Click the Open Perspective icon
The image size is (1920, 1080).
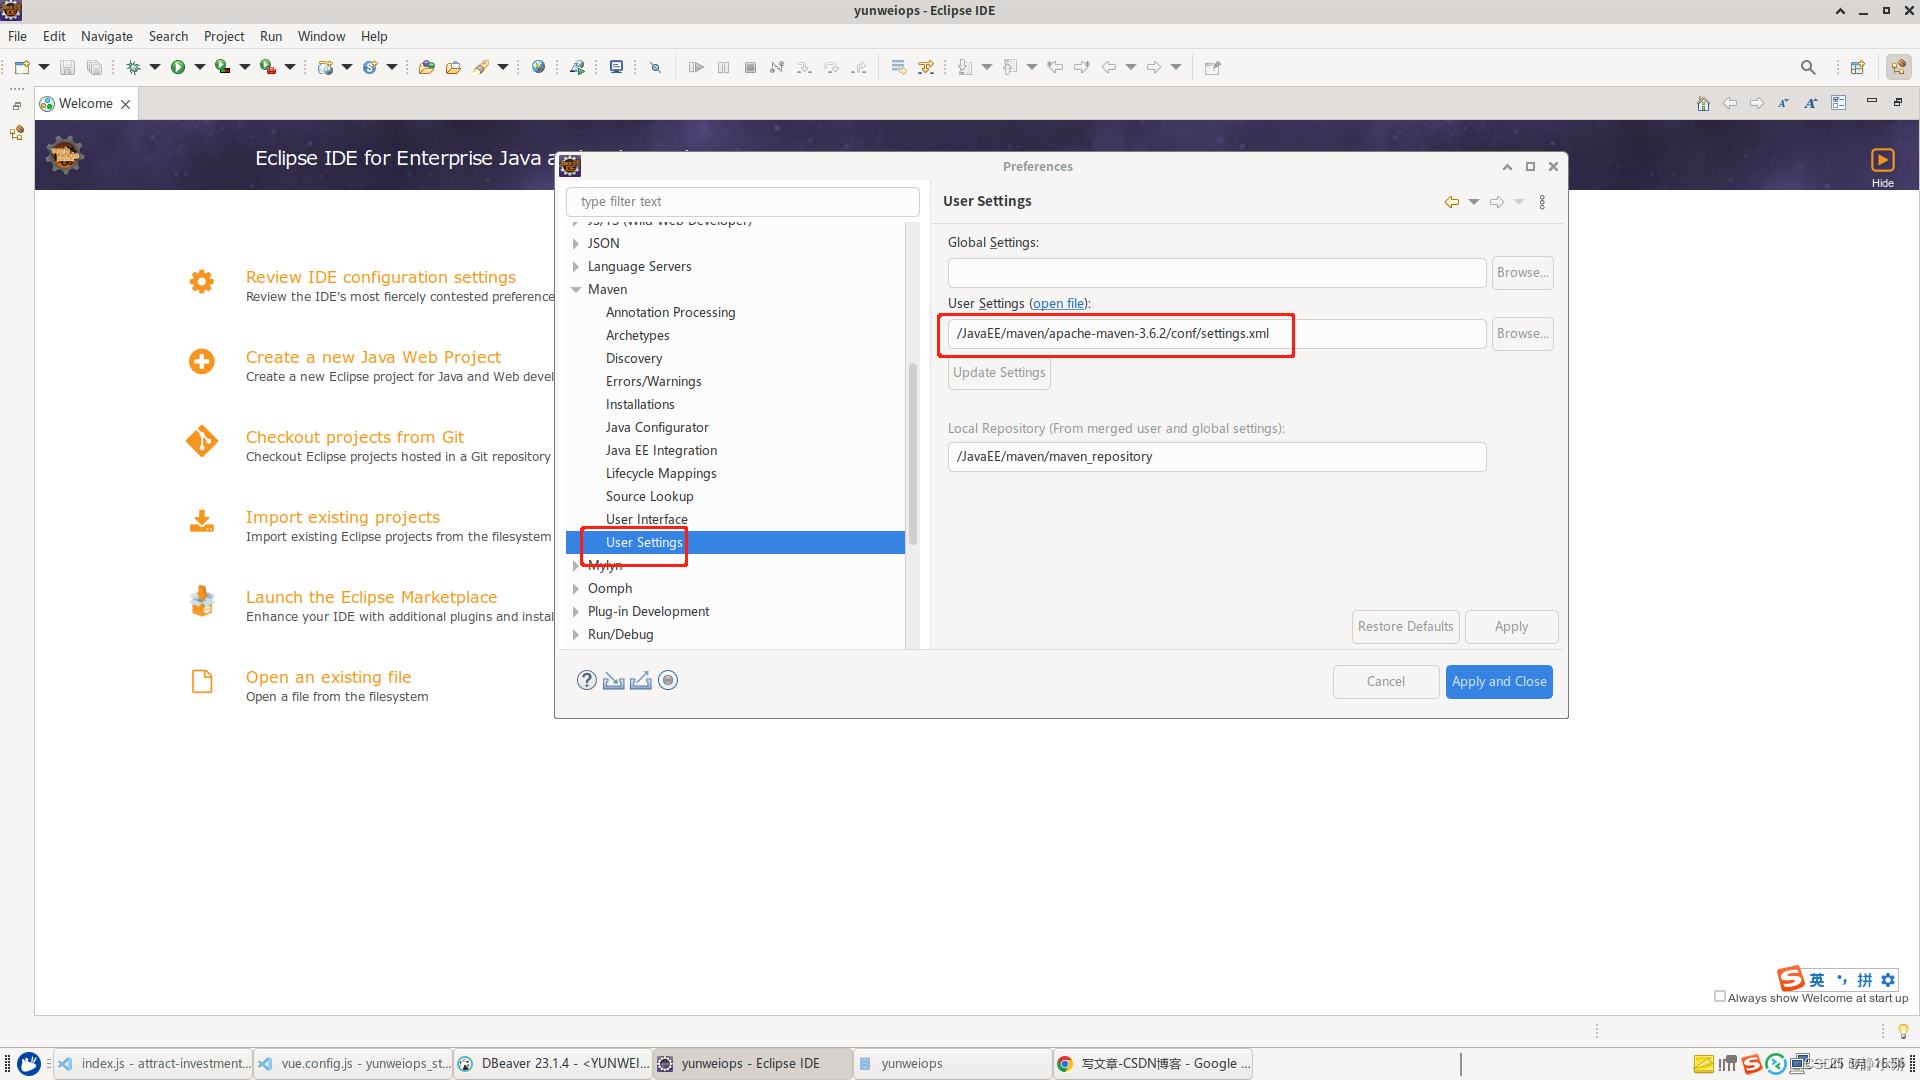pos(1858,67)
